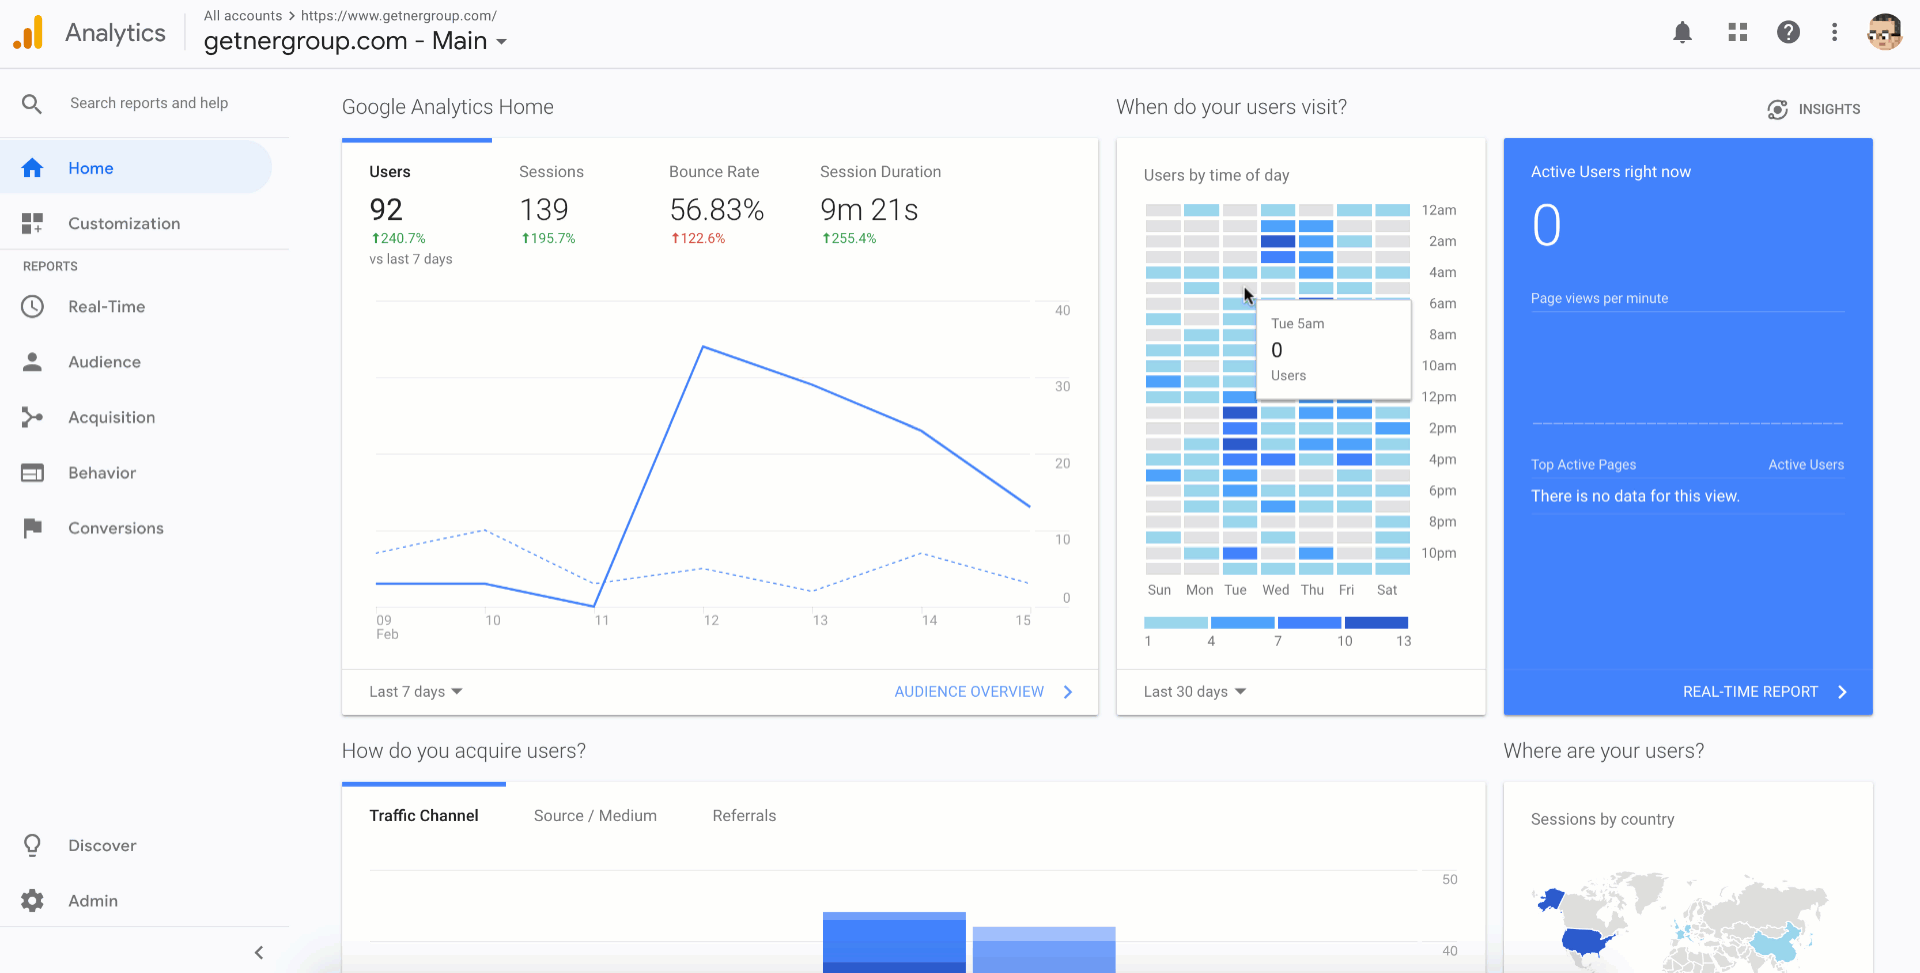This screenshot has height=973, width=1920.
Task: Click the Users by time of day title
Action: pyautogui.click(x=1216, y=175)
